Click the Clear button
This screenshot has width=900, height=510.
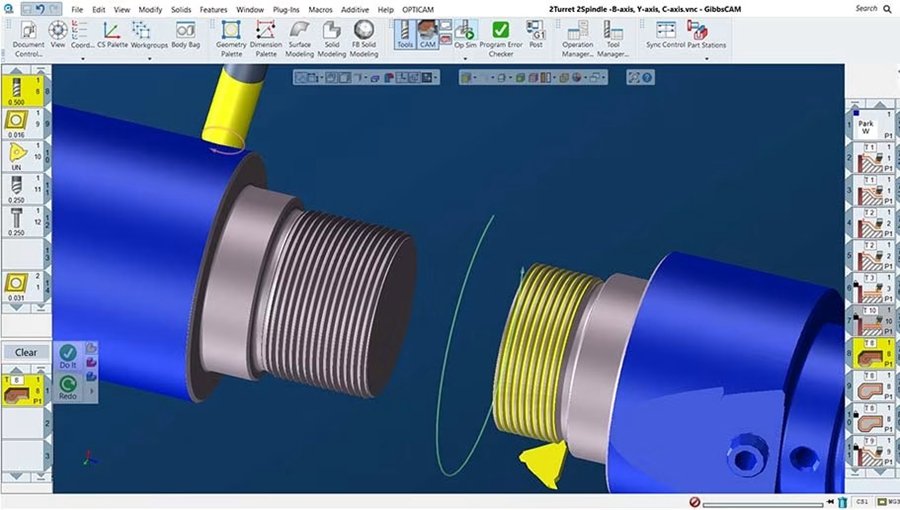tap(26, 352)
